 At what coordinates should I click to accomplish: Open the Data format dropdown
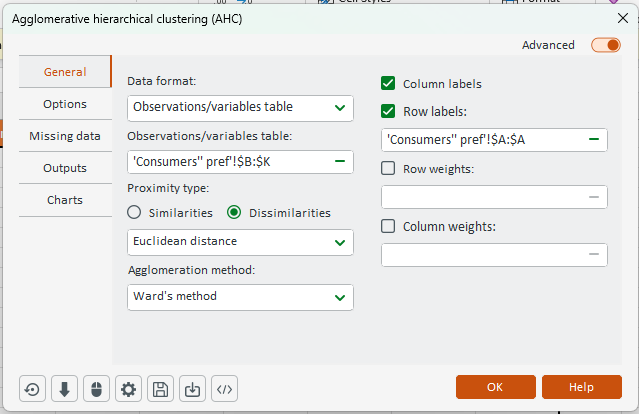click(240, 108)
